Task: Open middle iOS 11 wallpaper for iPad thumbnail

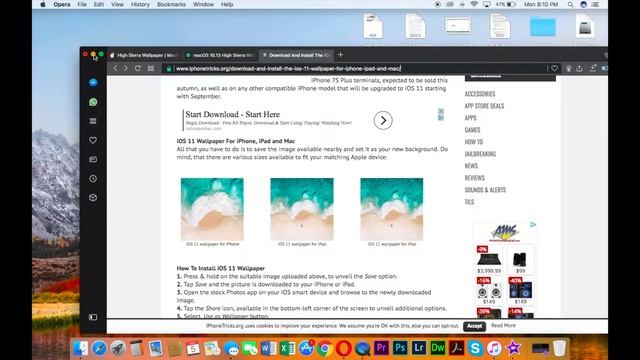Action: click(x=302, y=209)
